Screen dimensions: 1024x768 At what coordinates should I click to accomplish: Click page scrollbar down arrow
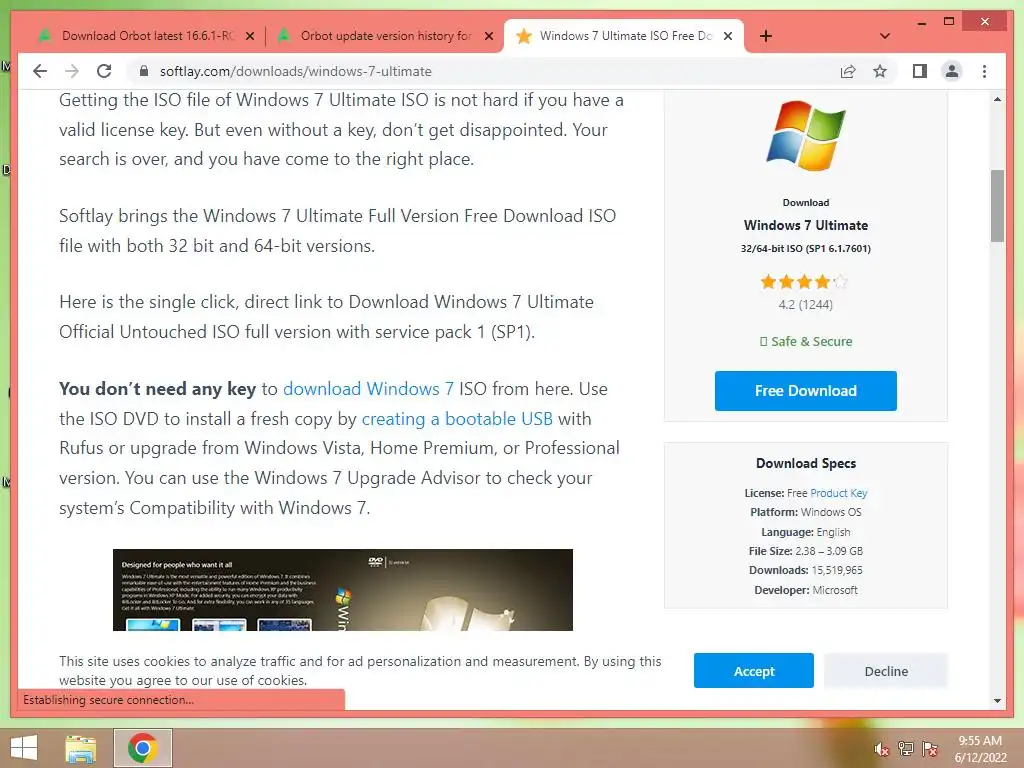click(997, 701)
